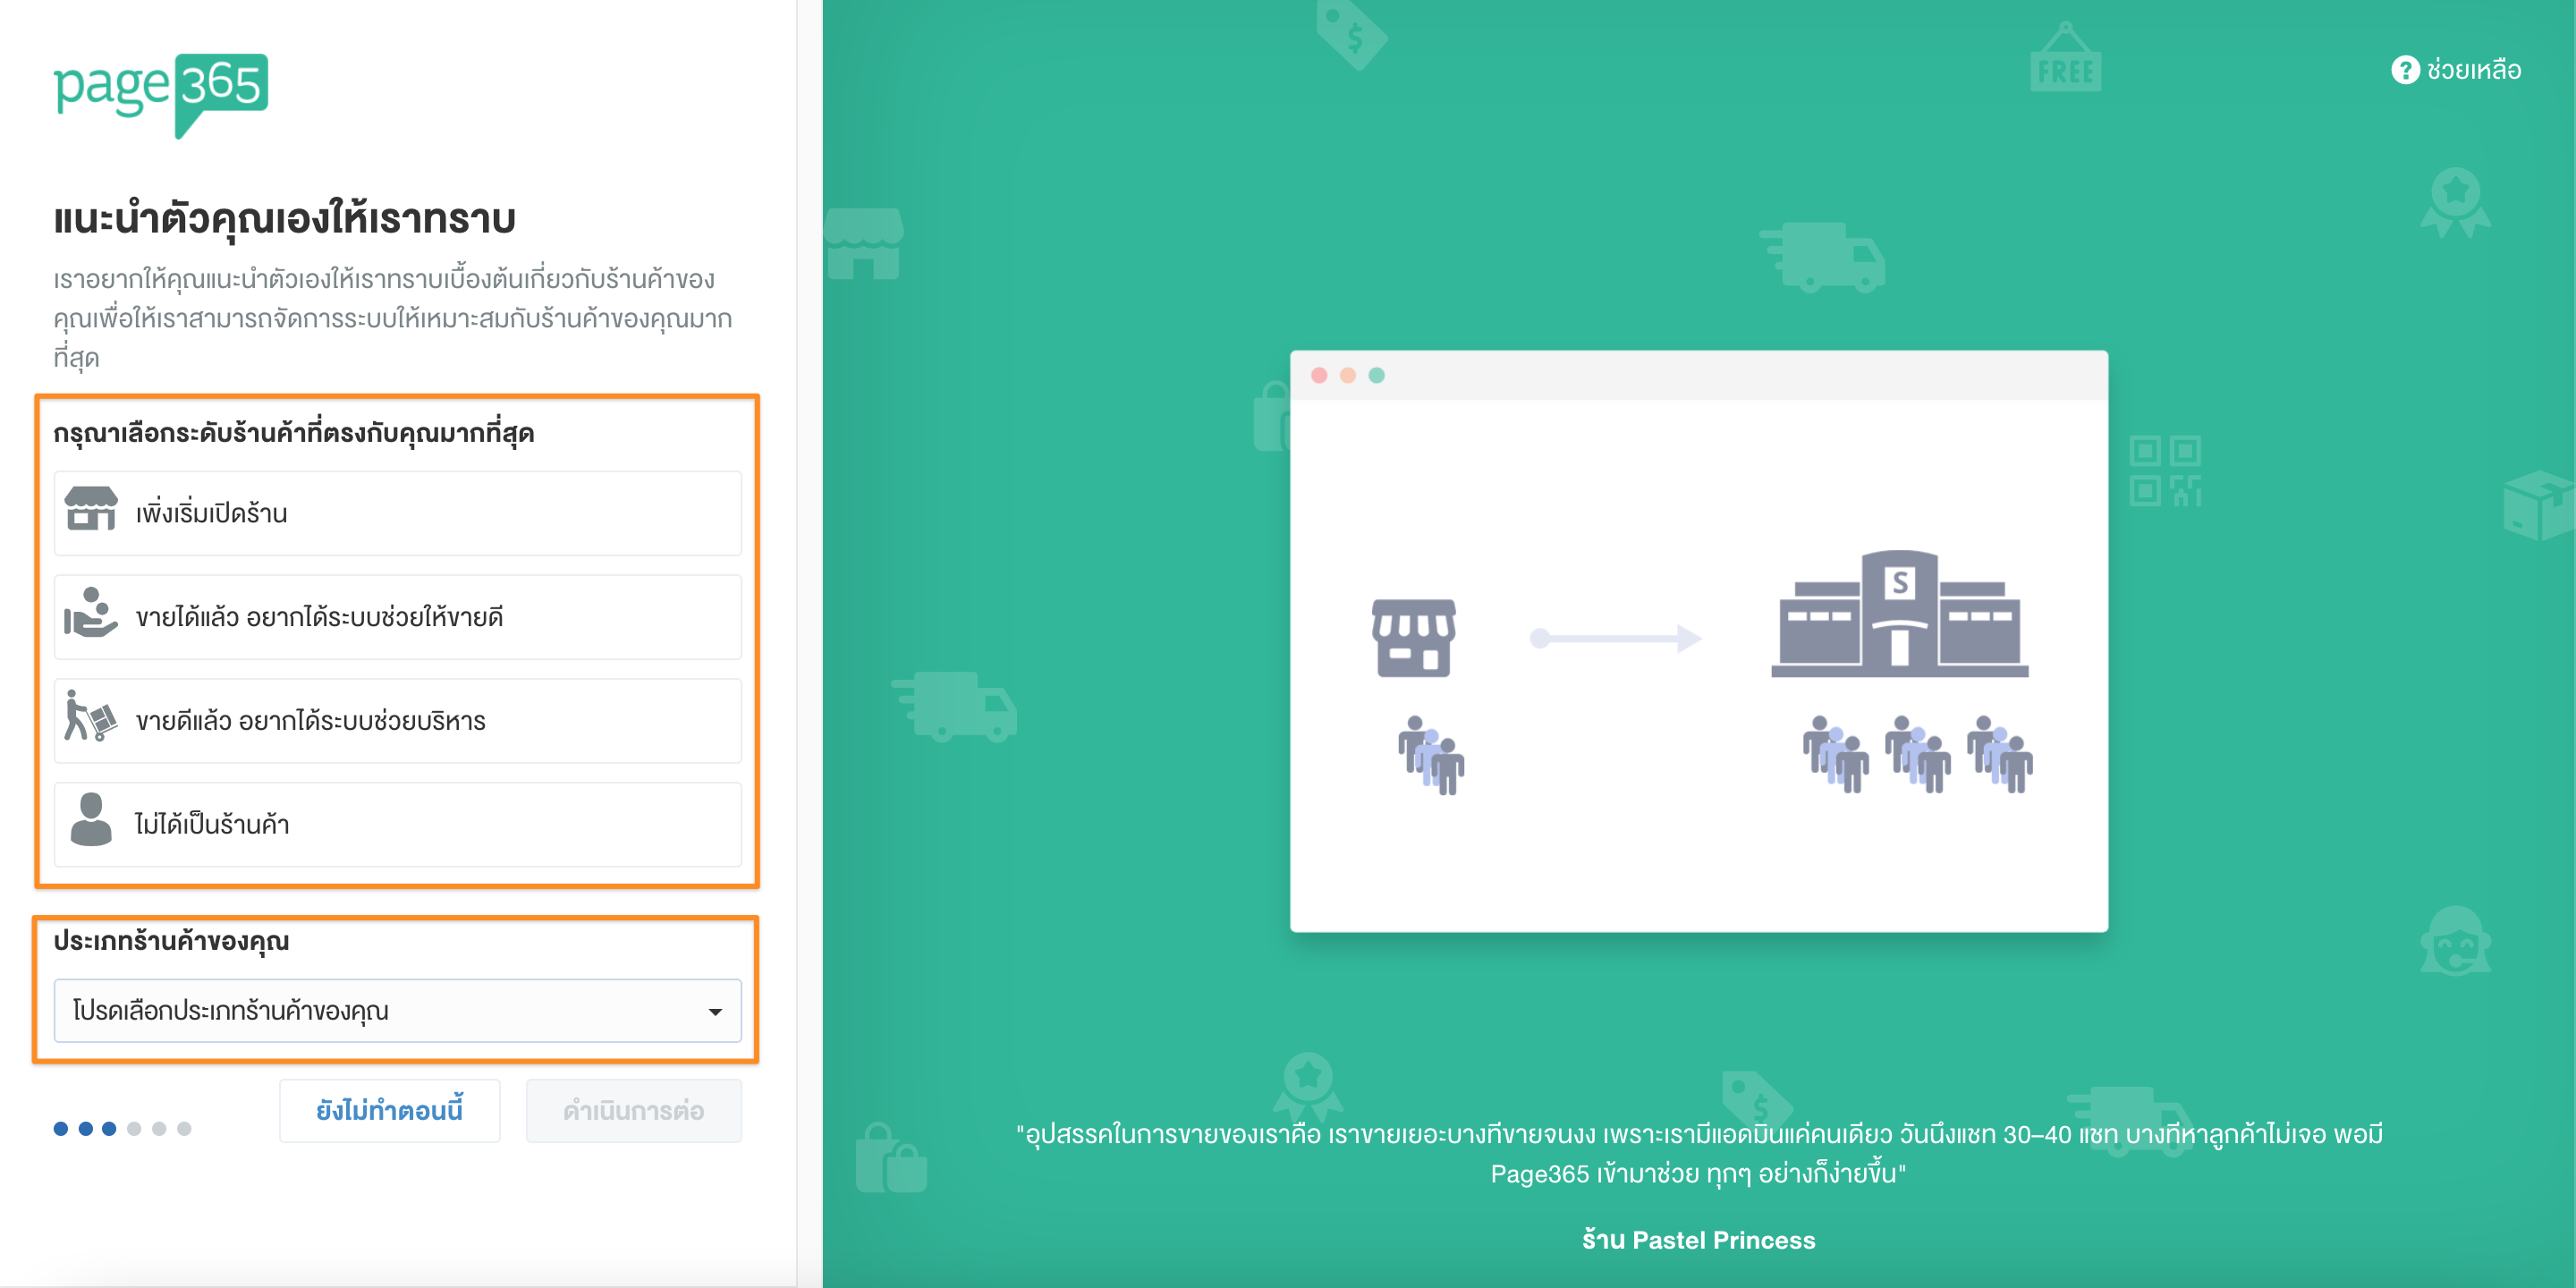Click the third blue progress dot
Image resolution: width=2576 pixels, height=1288 pixels.
tap(109, 1128)
